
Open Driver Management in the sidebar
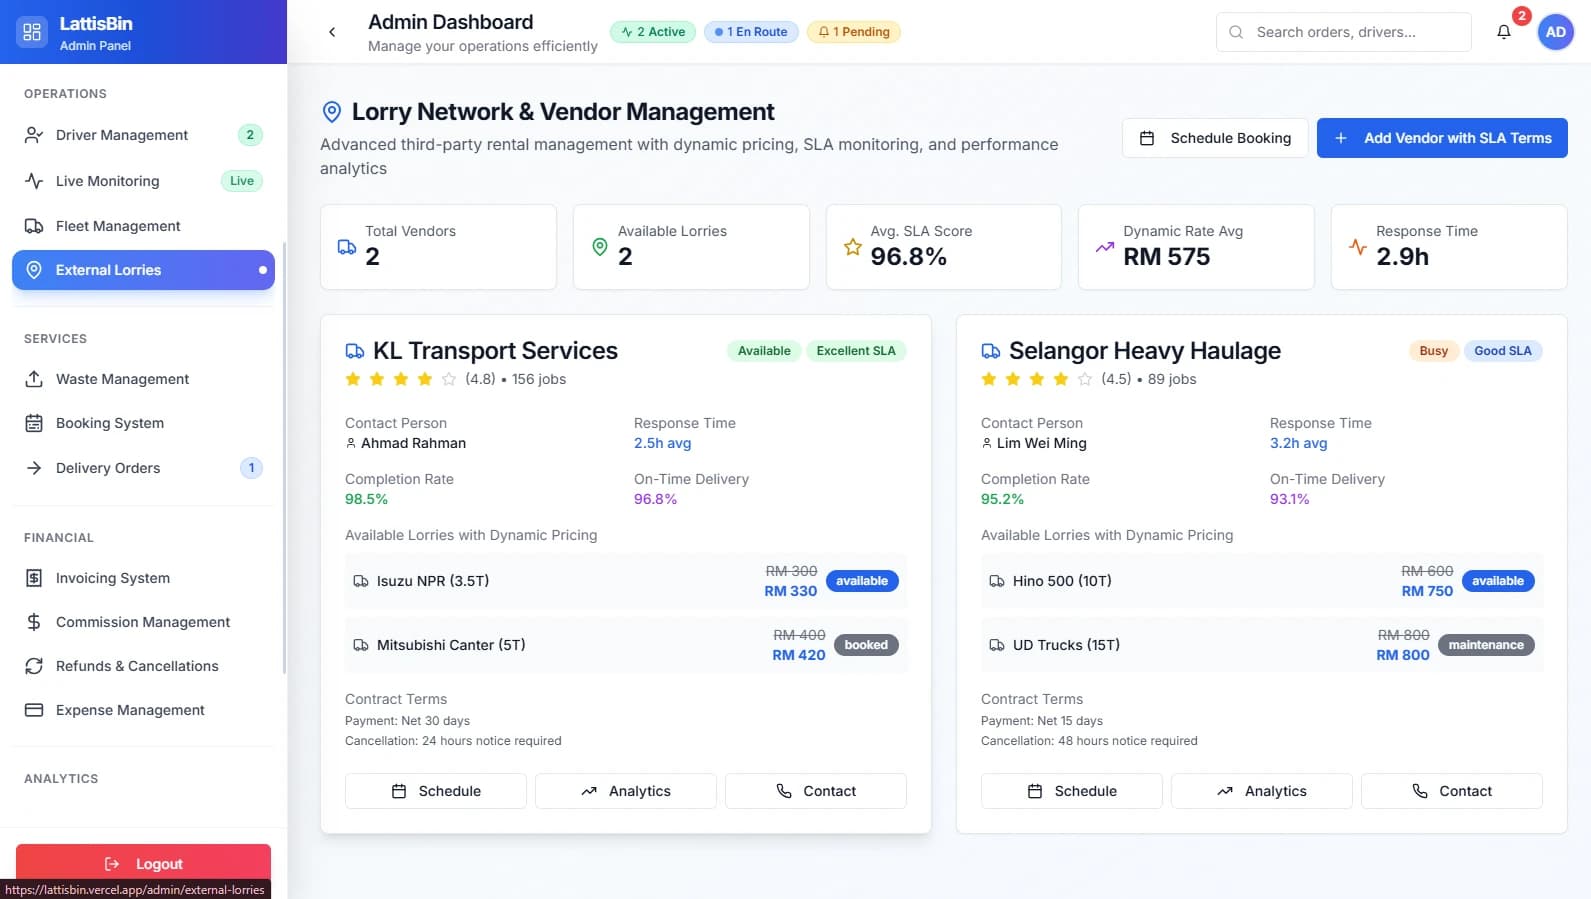pyautogui.click(x=122, y=135)
